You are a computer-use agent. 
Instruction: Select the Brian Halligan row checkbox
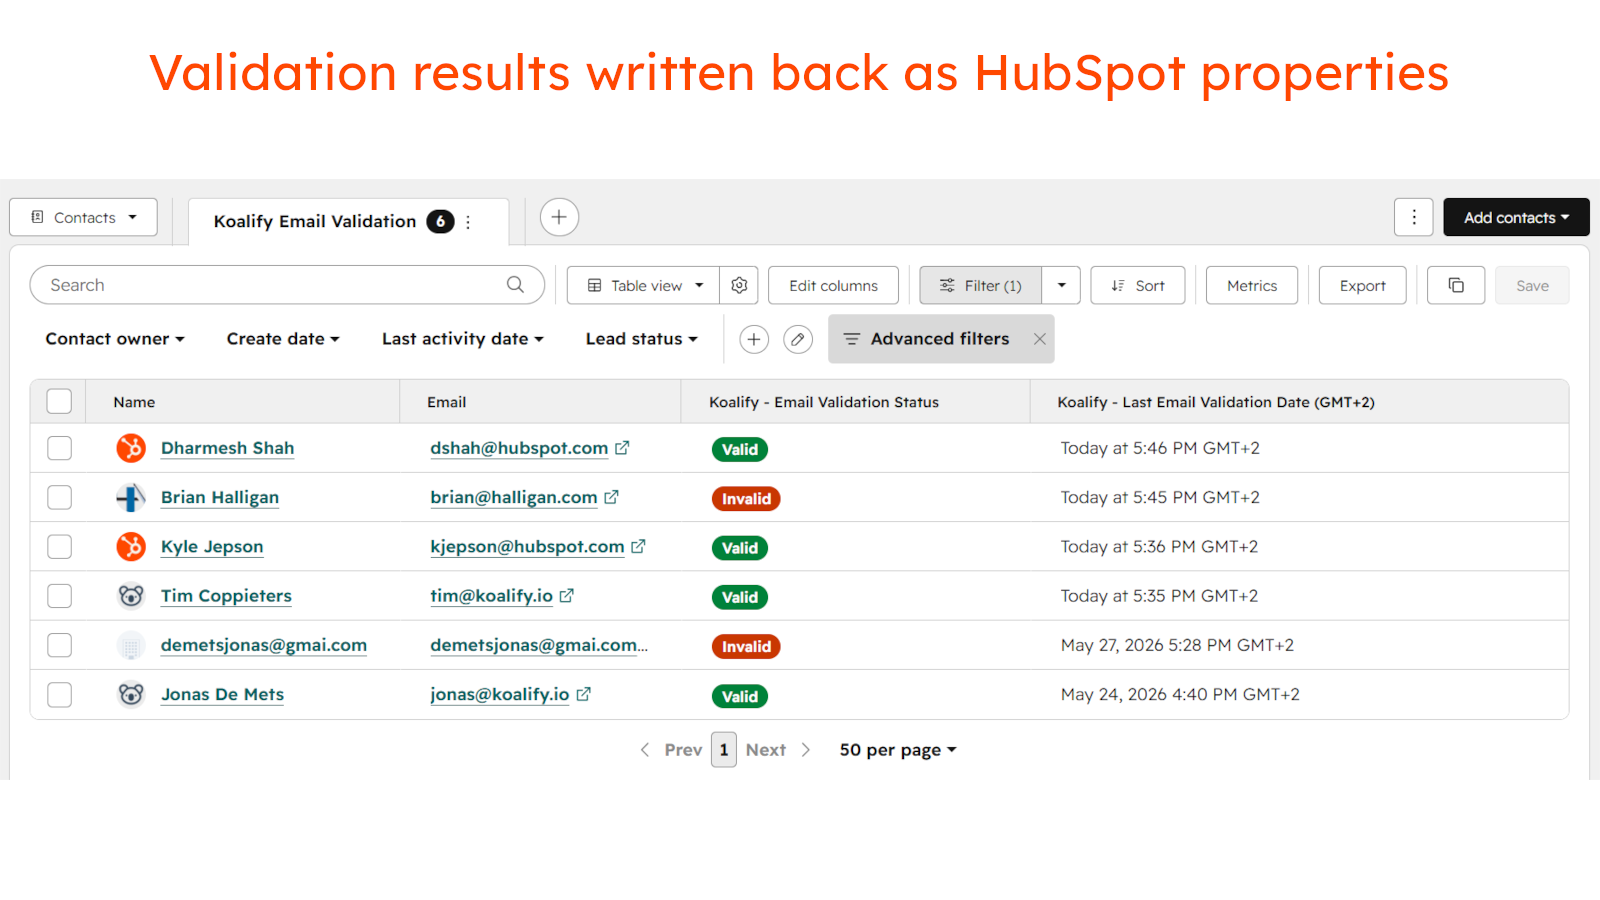click(60, 497)
